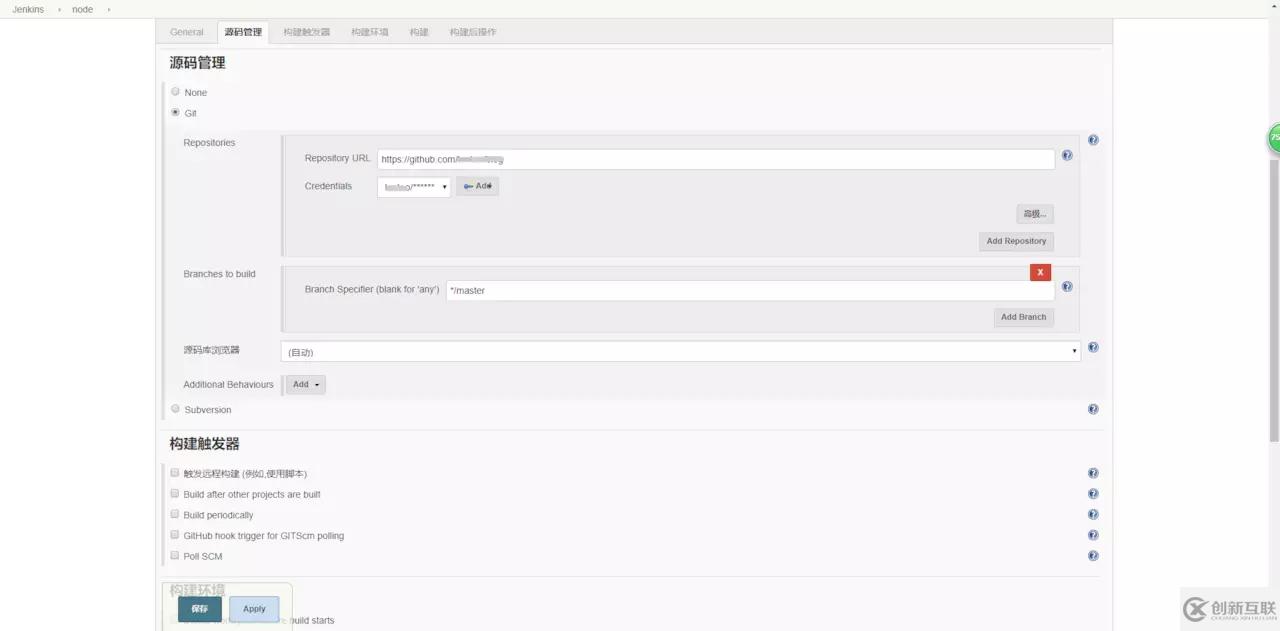Enable Build after other projects are built
1280x631 pixels.
(174, 494)
